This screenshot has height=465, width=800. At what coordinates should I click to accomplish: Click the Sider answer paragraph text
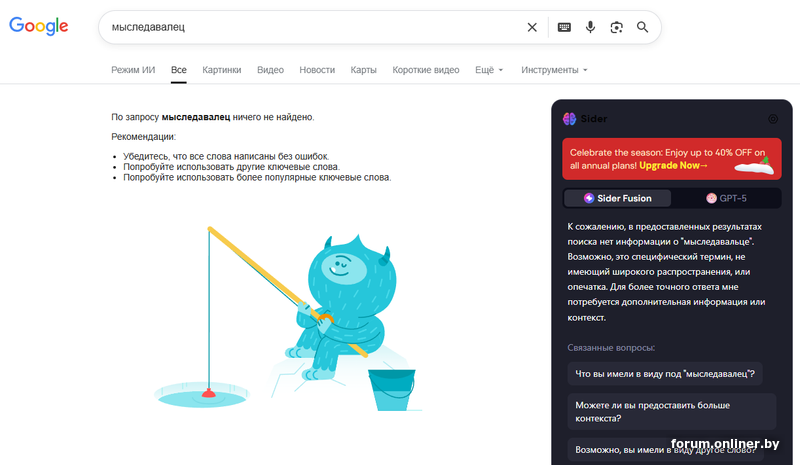(666, 272)
